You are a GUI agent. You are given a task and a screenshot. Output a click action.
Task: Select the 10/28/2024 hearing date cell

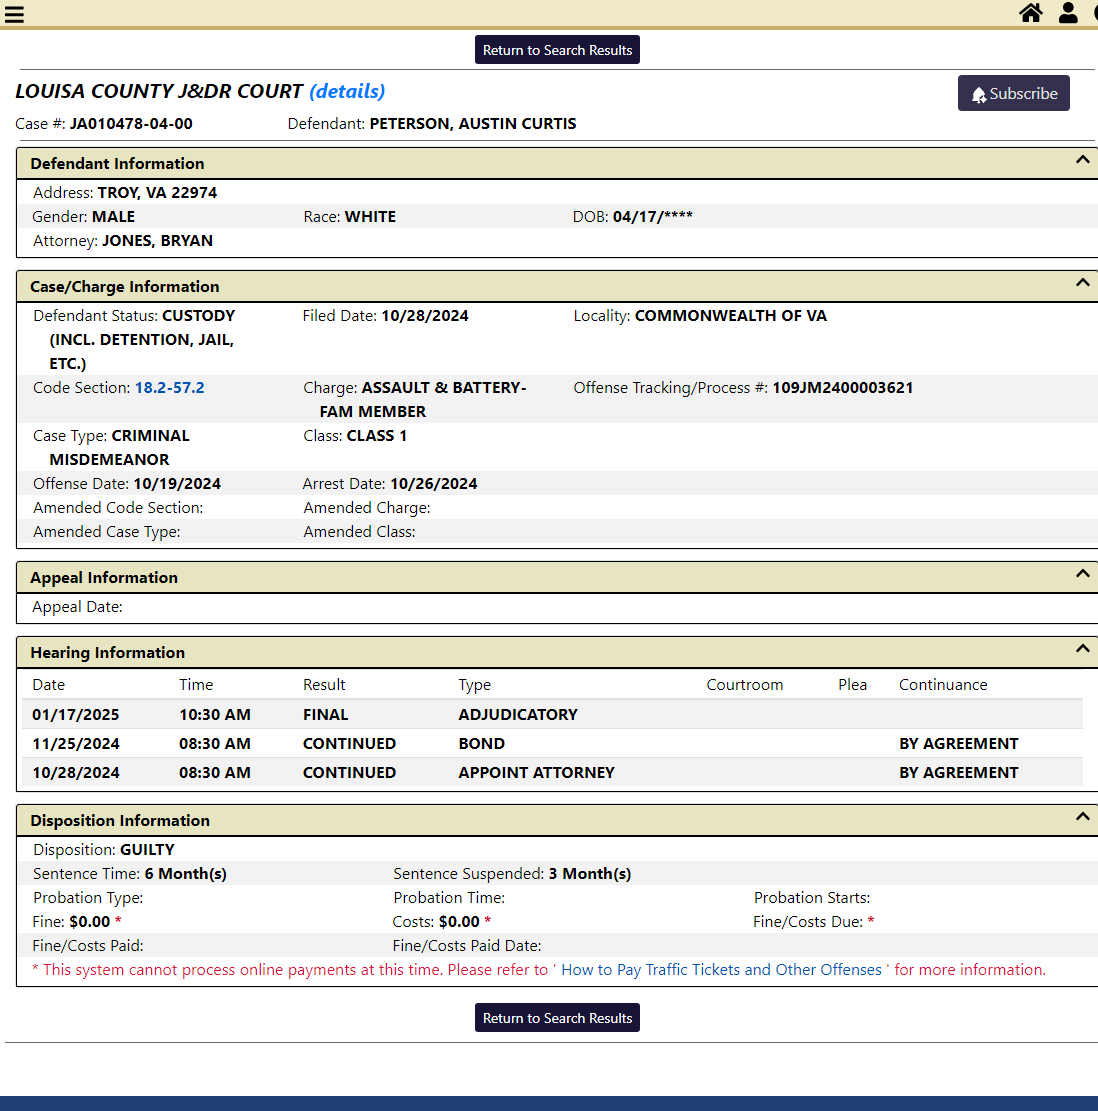pyautogui.click(x=76, y=773)
